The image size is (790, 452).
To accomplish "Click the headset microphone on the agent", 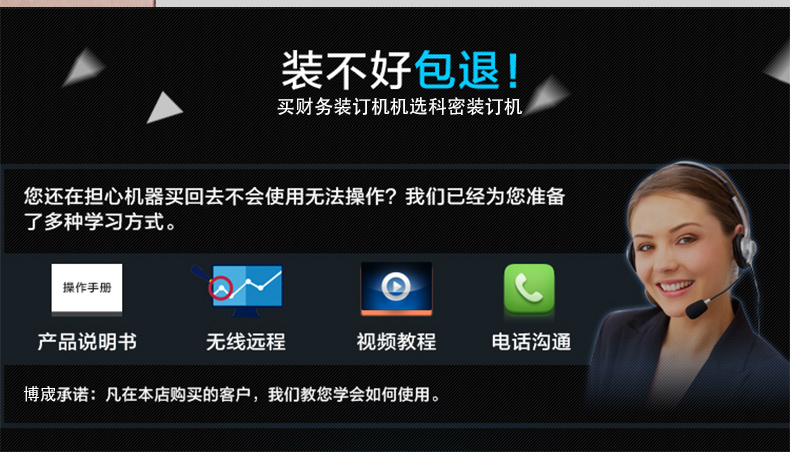I will [x=697, y=308].
